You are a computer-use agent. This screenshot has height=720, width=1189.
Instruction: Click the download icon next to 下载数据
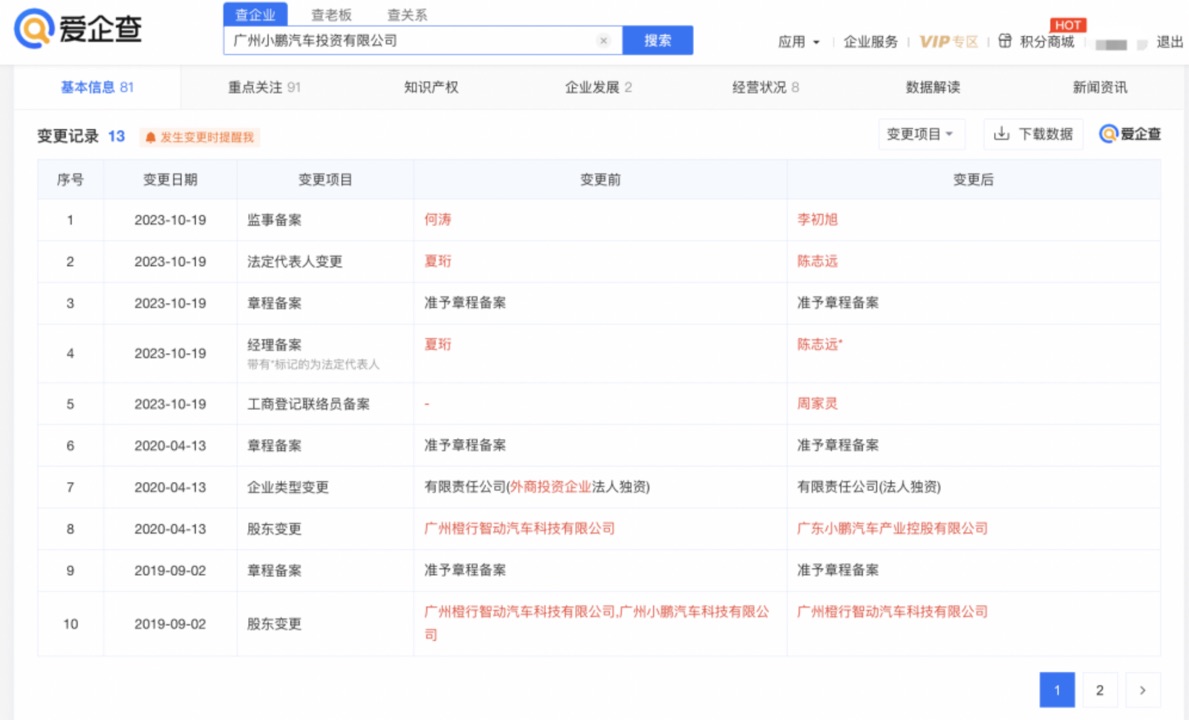(x=1002, y=133)
